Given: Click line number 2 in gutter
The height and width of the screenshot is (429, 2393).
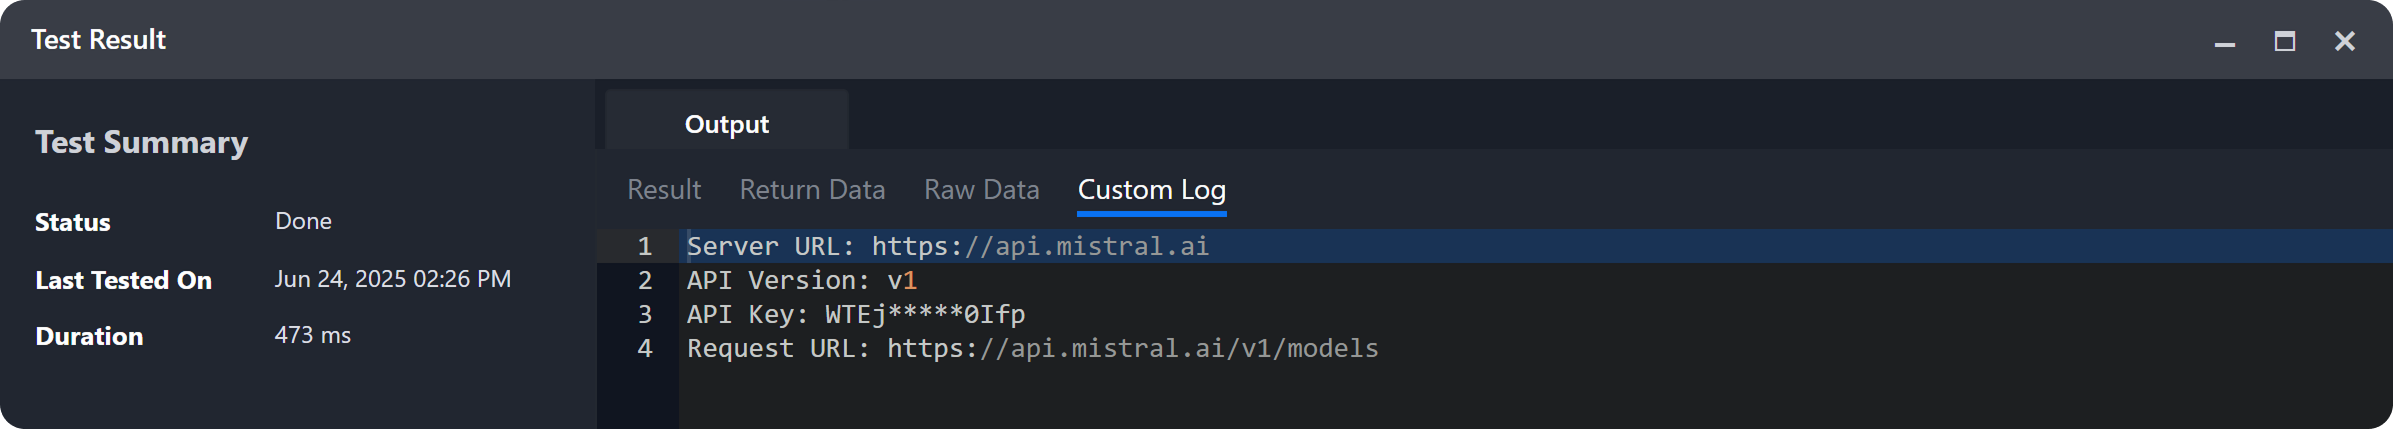Looking at the screenshot, I should [645, 280].
